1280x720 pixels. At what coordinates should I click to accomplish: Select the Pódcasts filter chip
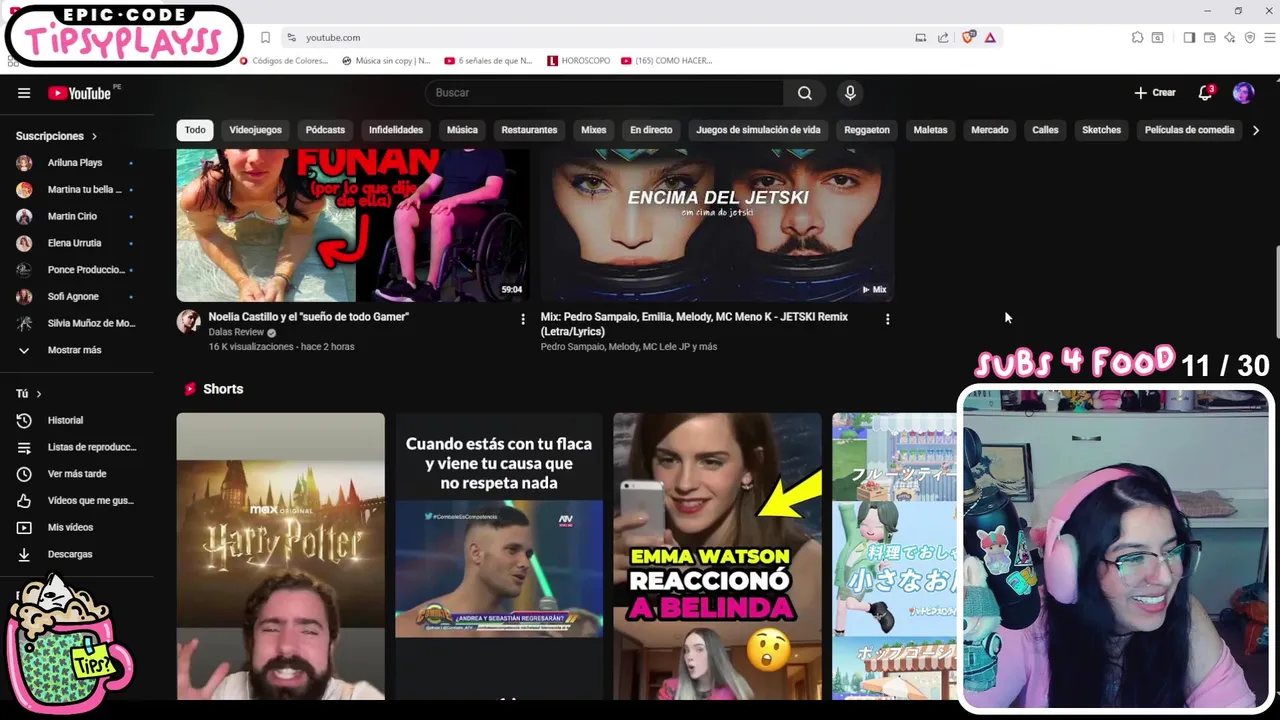click(325, 130)
